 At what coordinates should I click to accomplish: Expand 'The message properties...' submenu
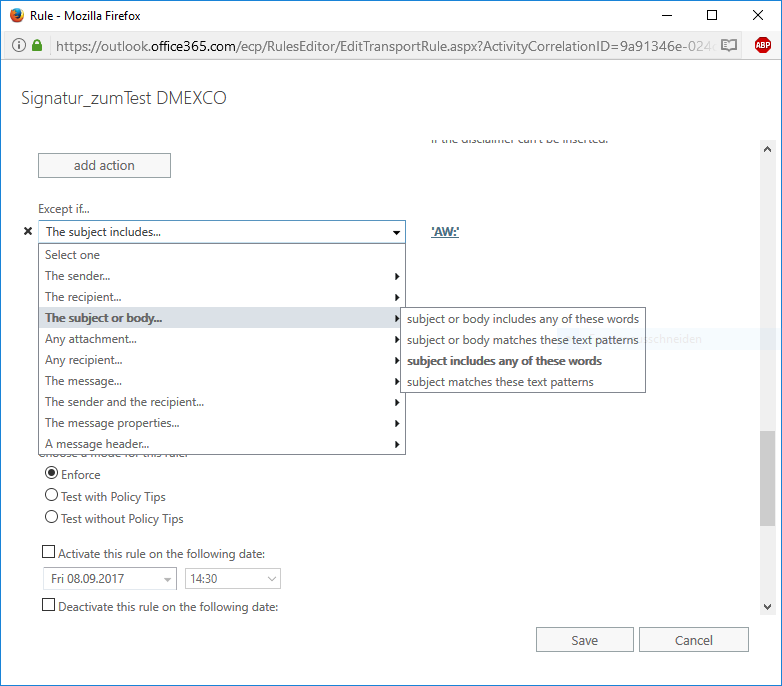(222, 423)
